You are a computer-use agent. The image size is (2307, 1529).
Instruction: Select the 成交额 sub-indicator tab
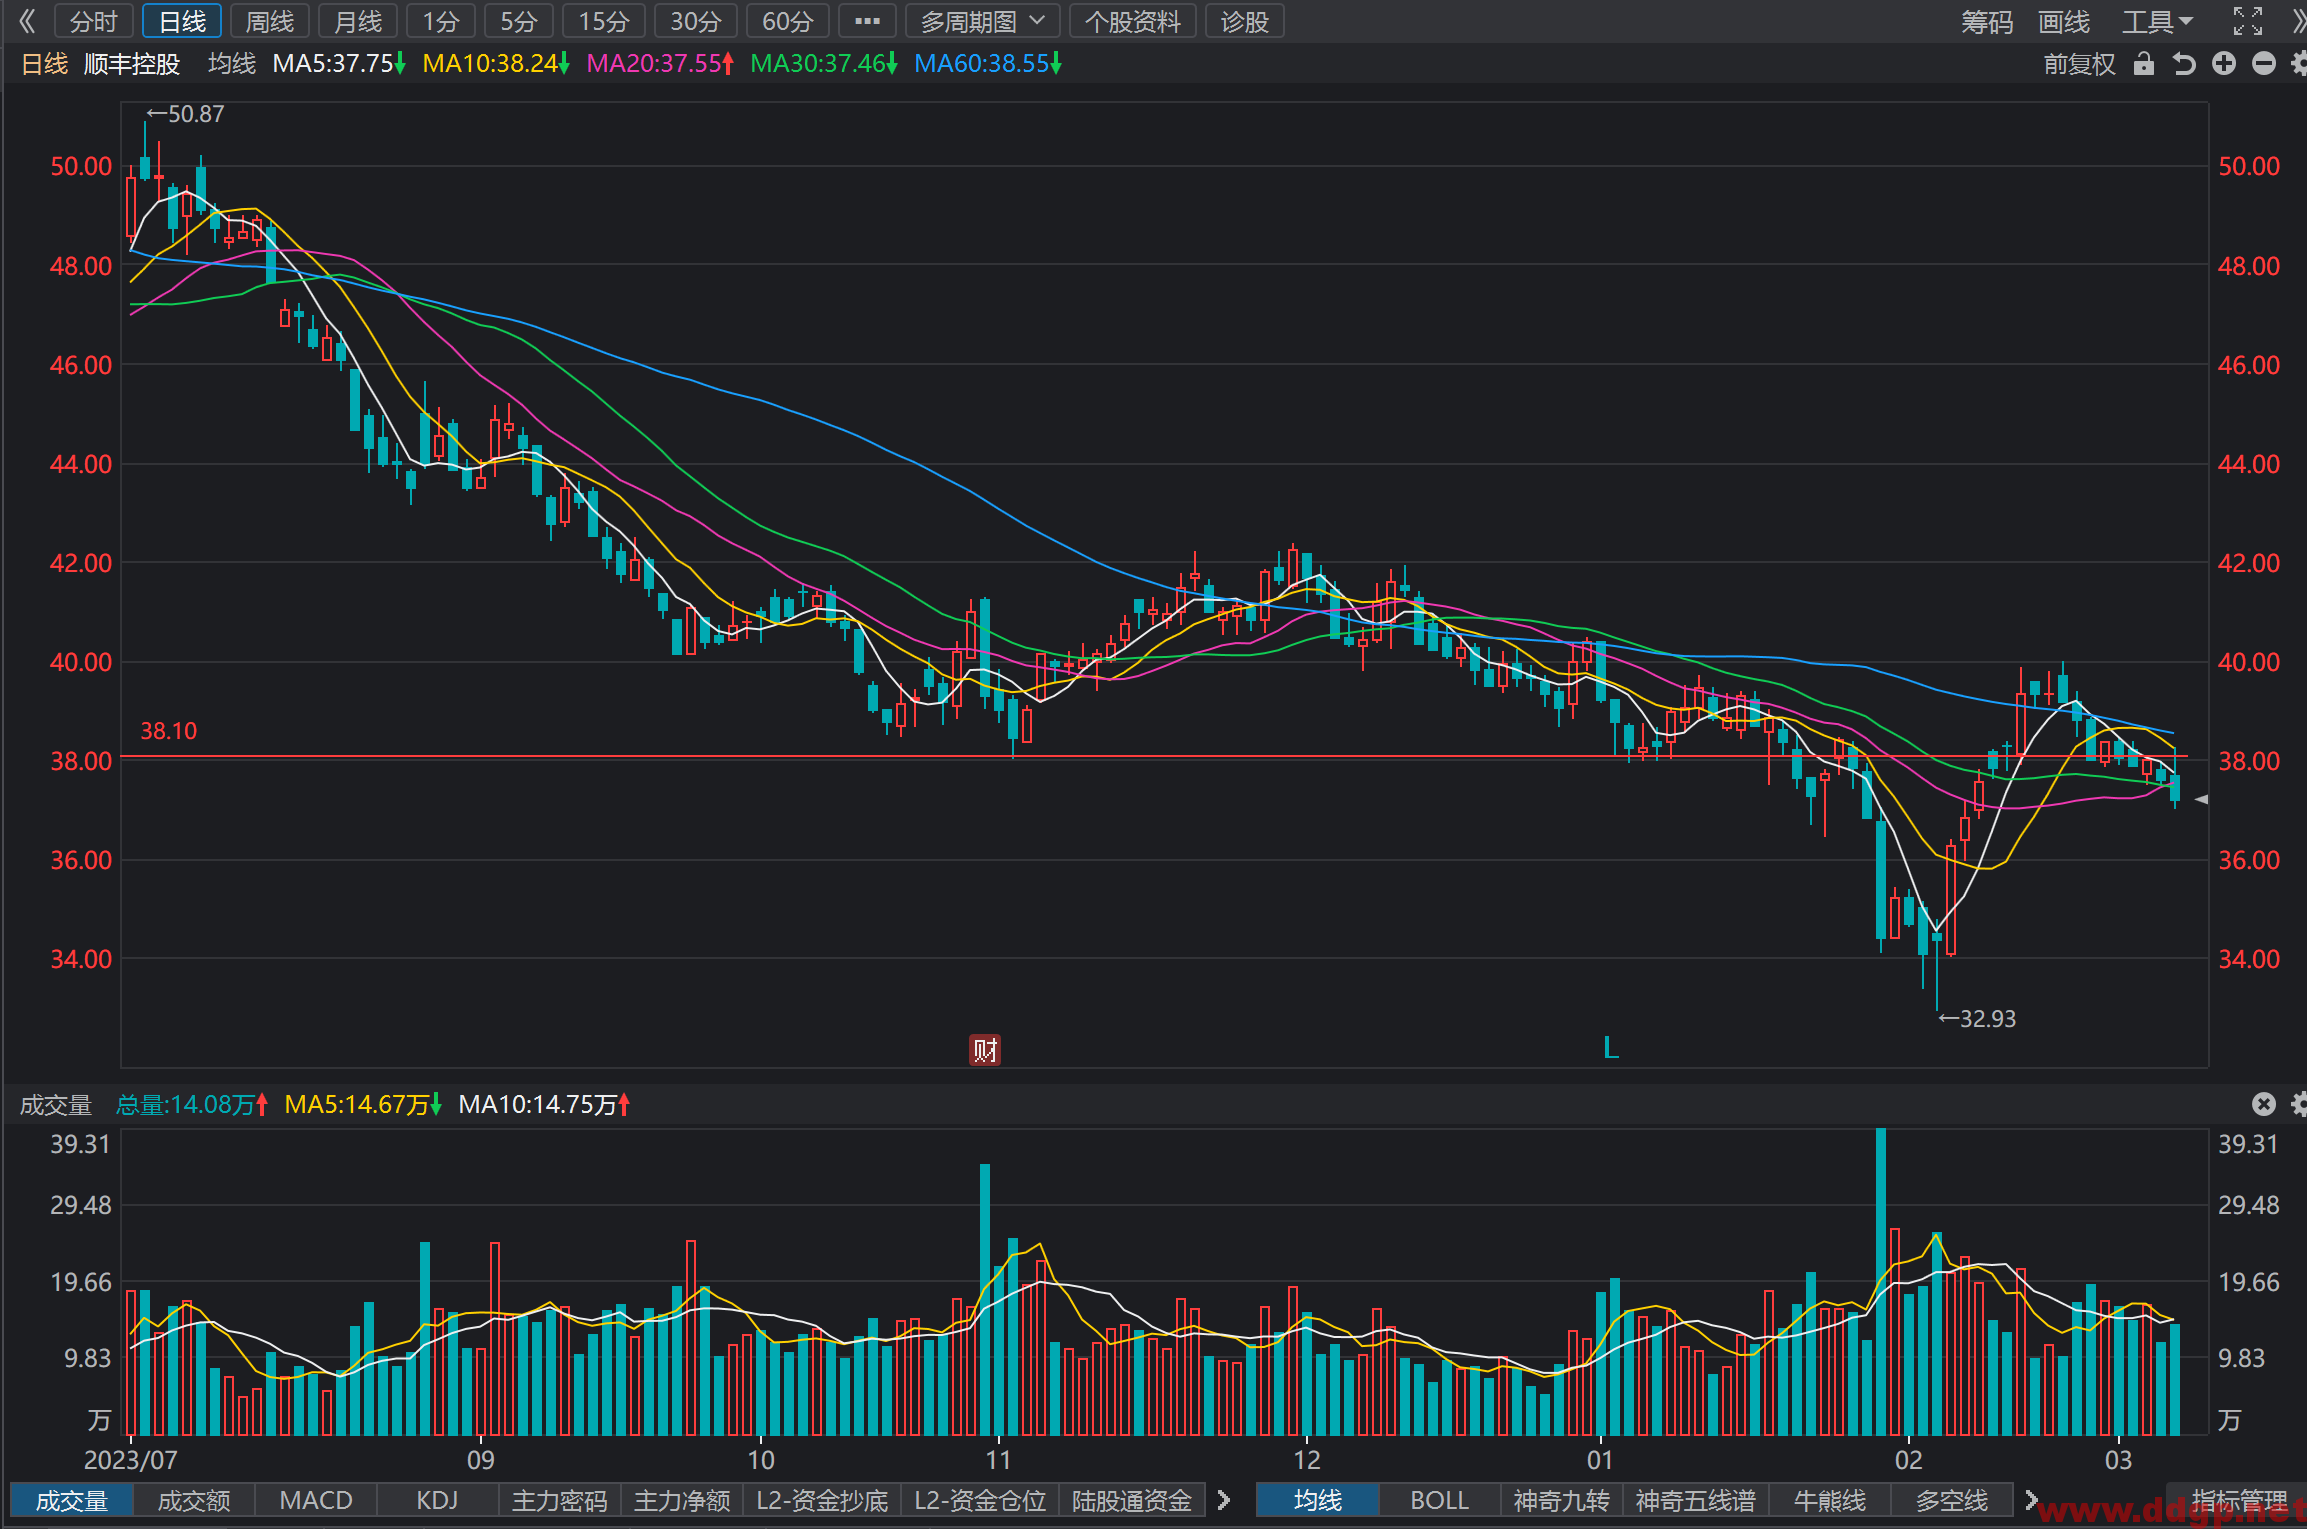[x=194, y=1500]
